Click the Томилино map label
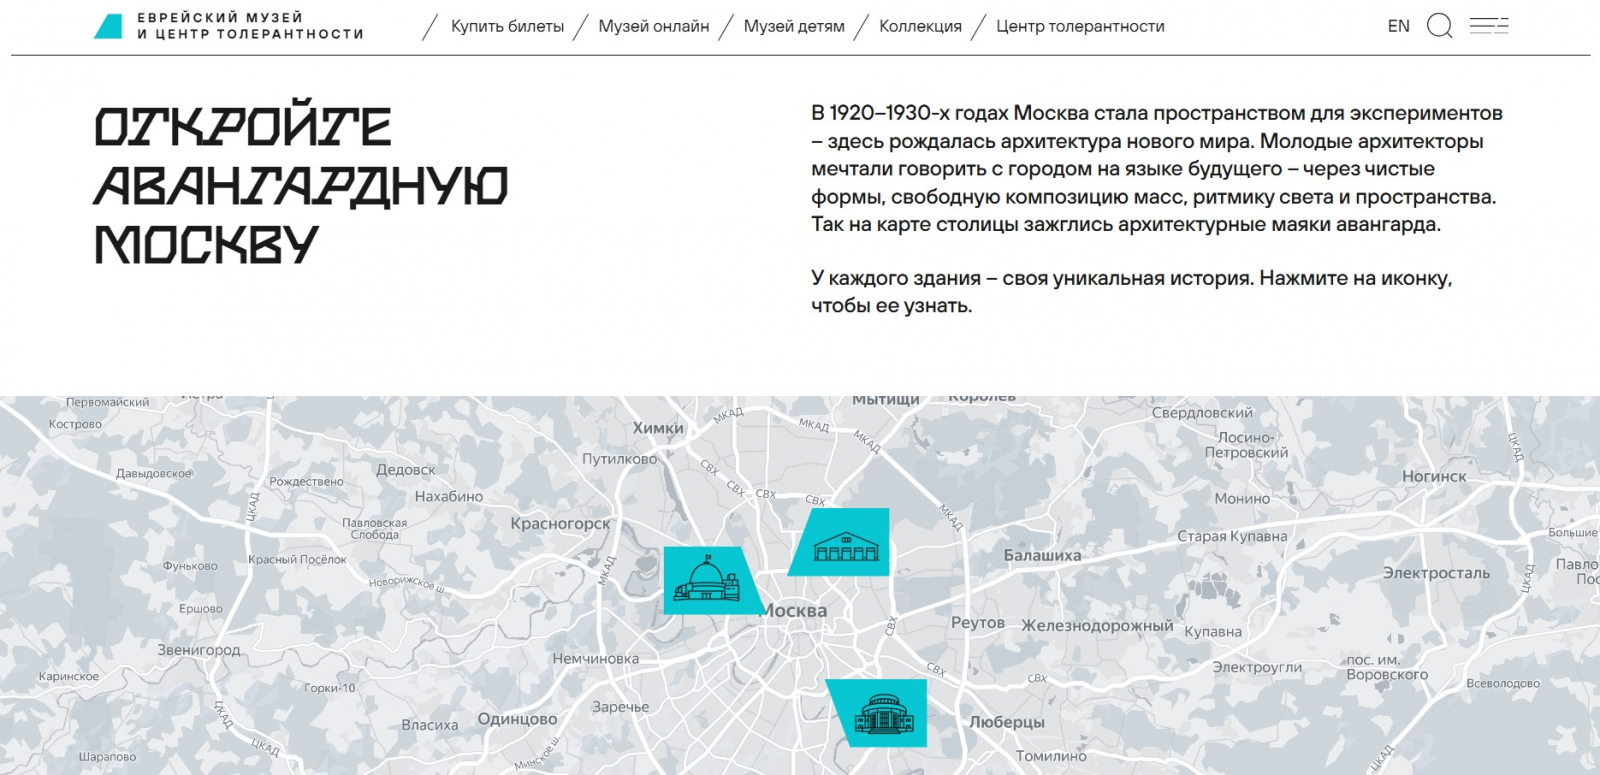The image size is (1600, 775). pyautogui.click(x=1051, y=756)
